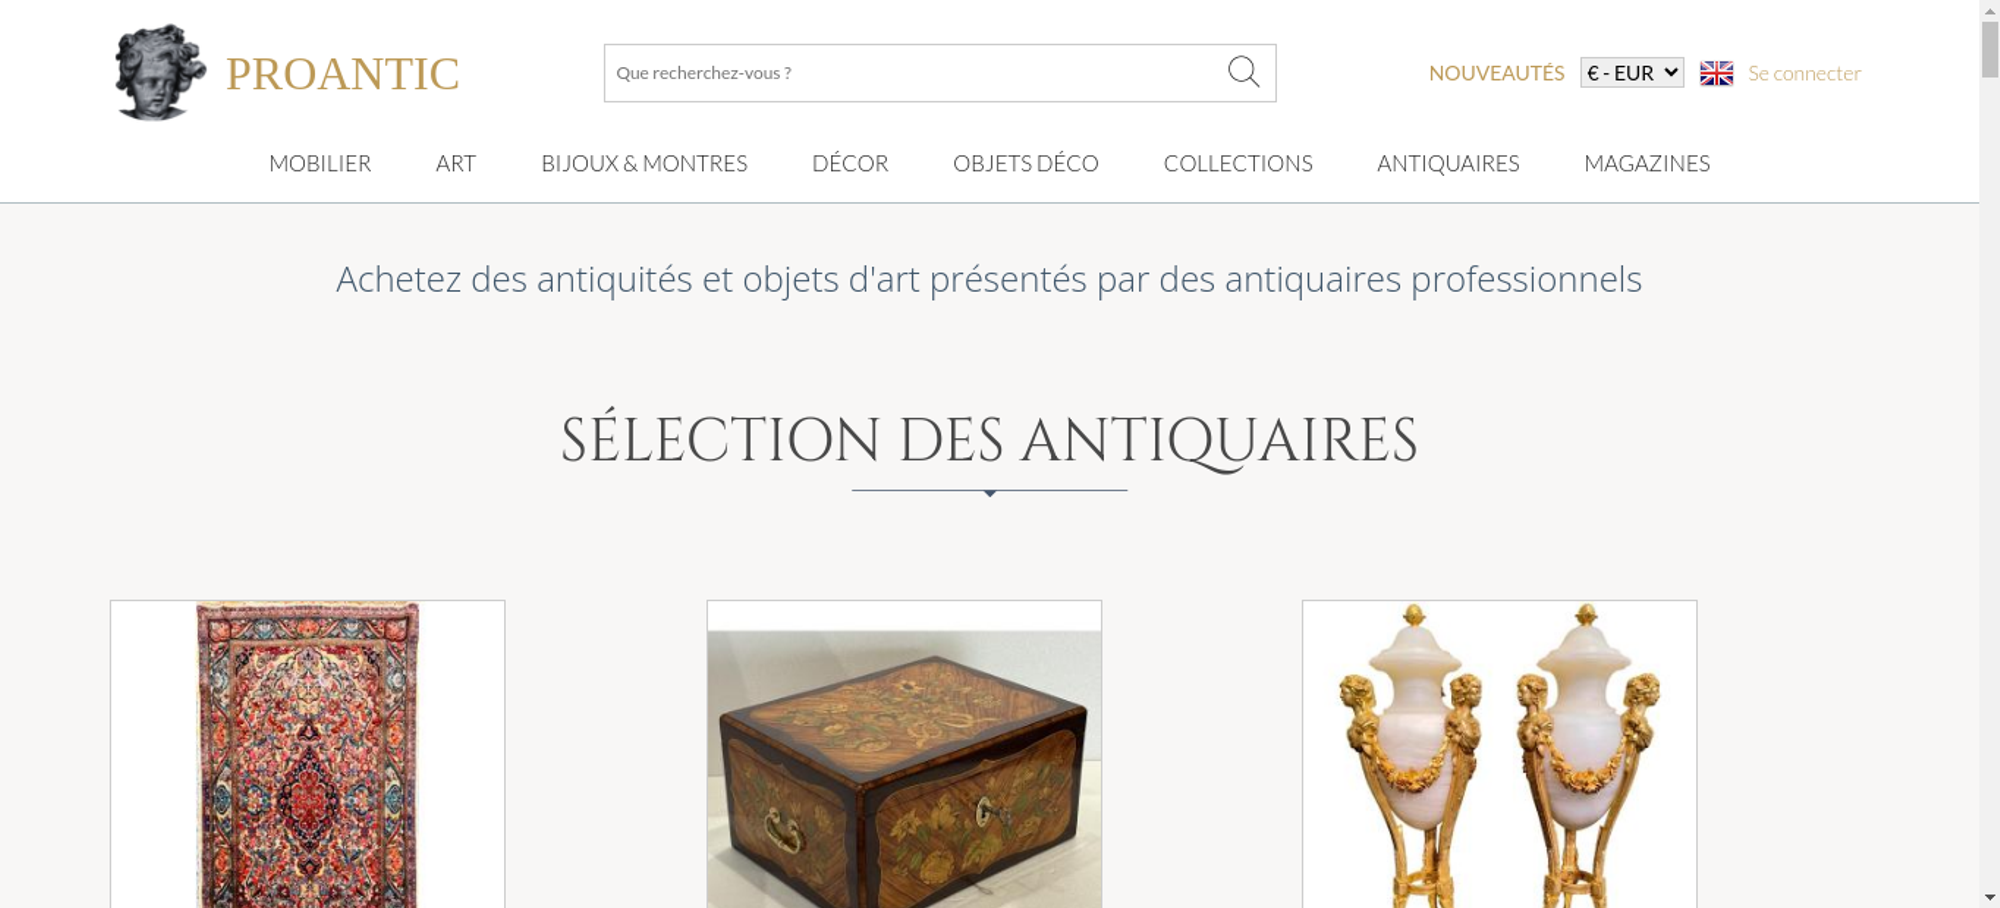Open the gilt alabaster vases thumbnail
Viewport: 2000px width, 908px height.
(x=1499, y=754)
